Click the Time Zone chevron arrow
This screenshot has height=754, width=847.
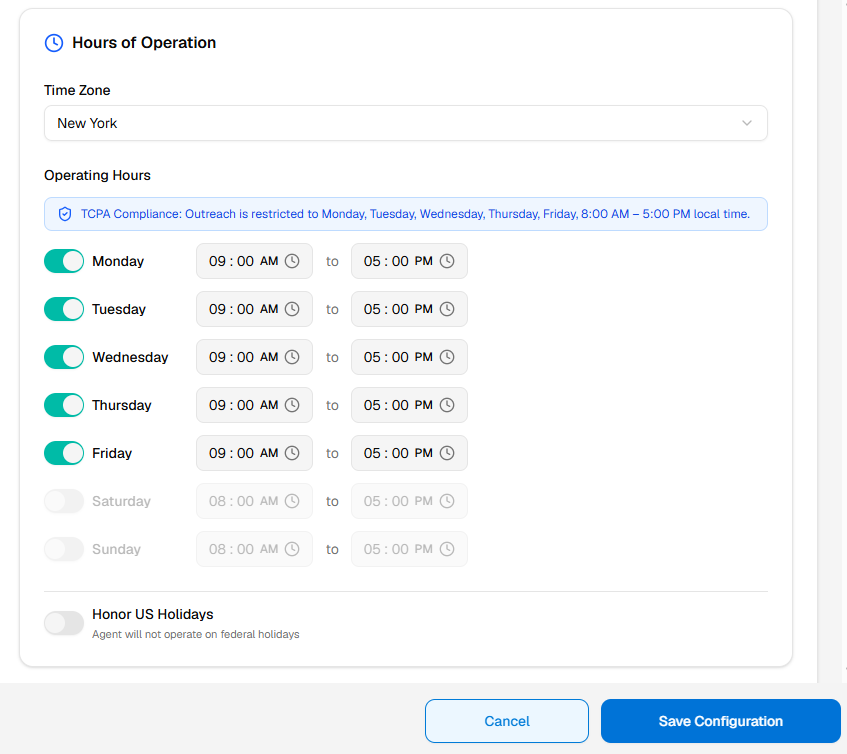[746, 123]
